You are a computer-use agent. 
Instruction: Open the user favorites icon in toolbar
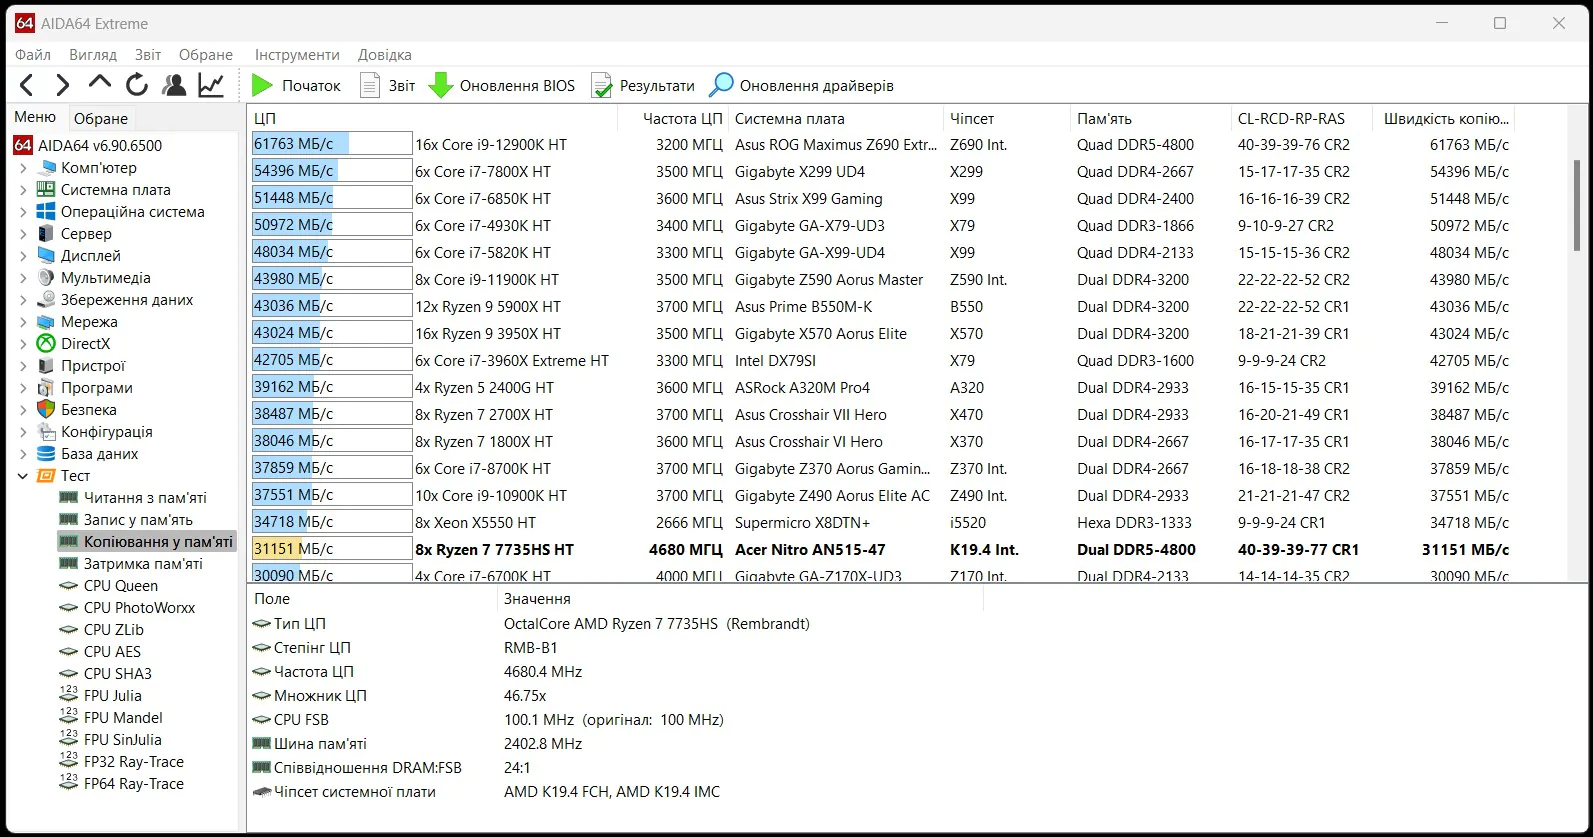tap(174, 86)
